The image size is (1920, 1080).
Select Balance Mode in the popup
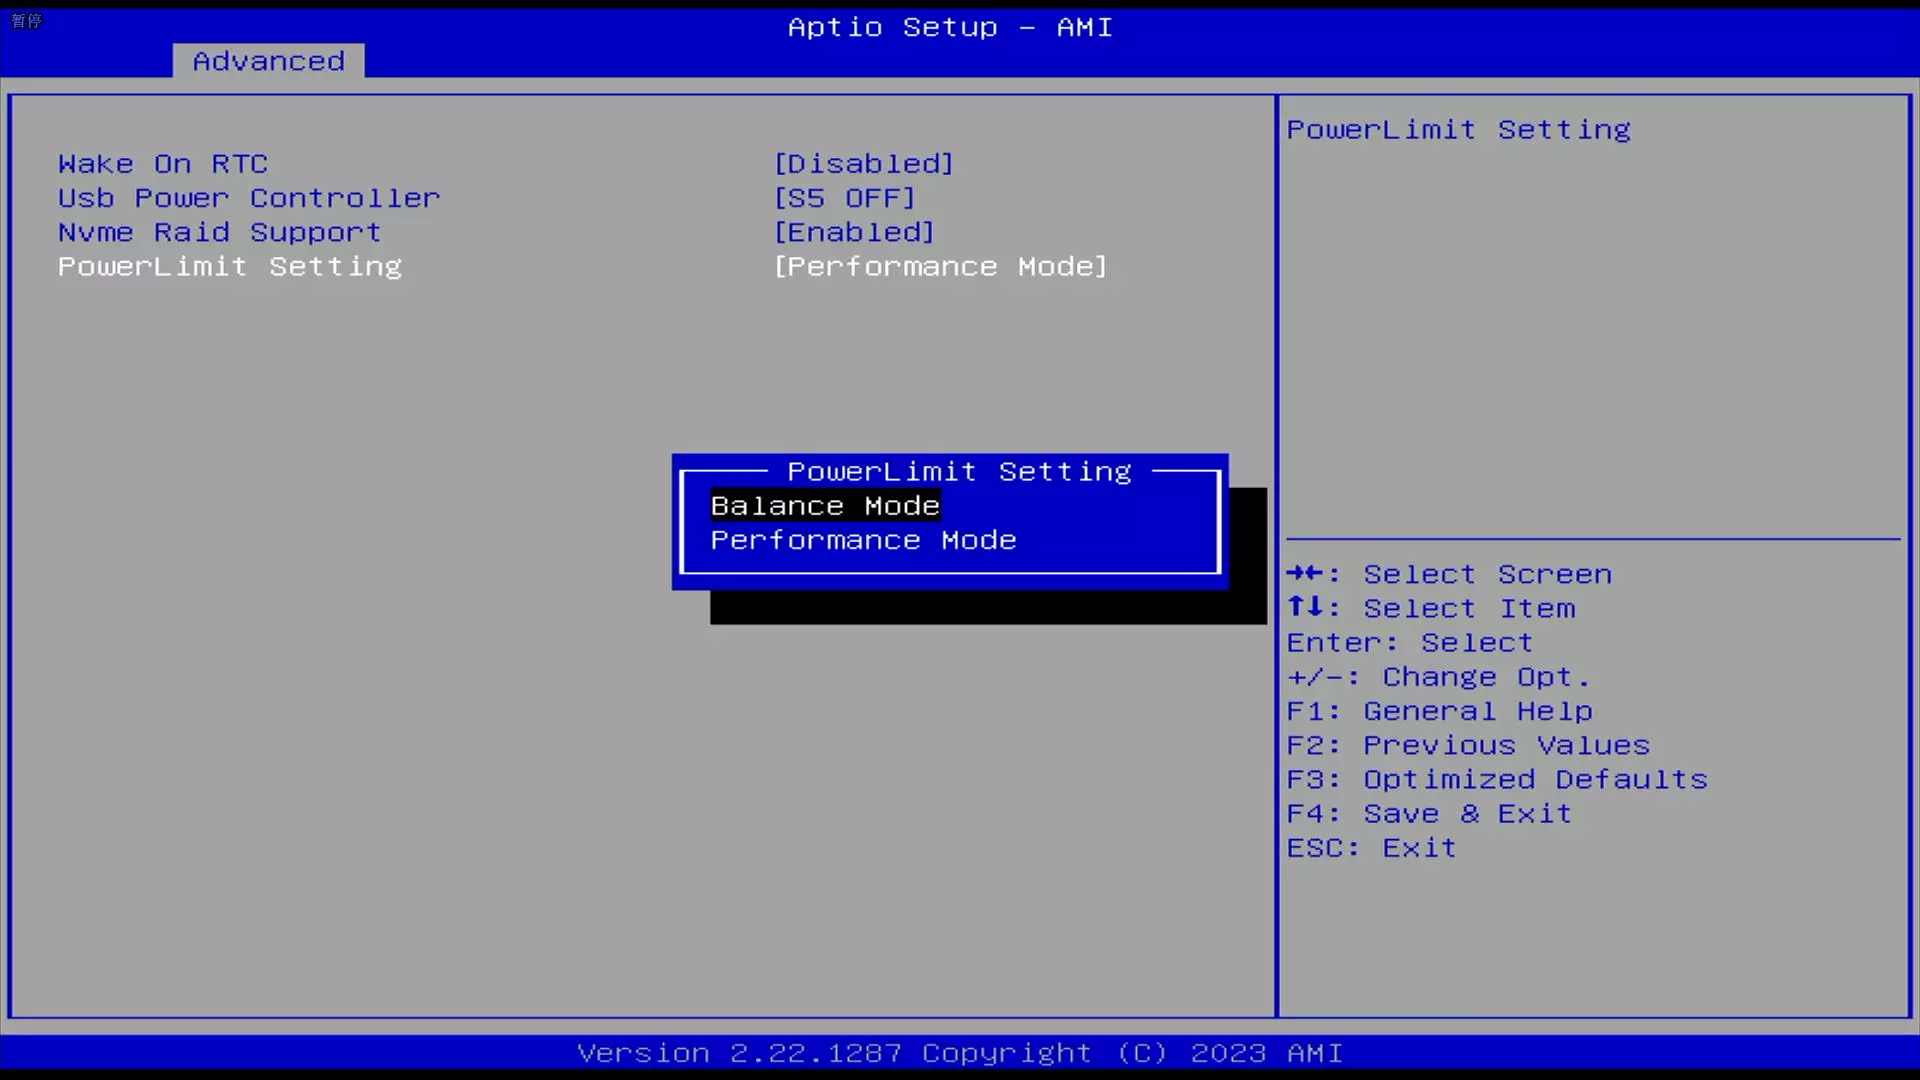coord(825,506)
